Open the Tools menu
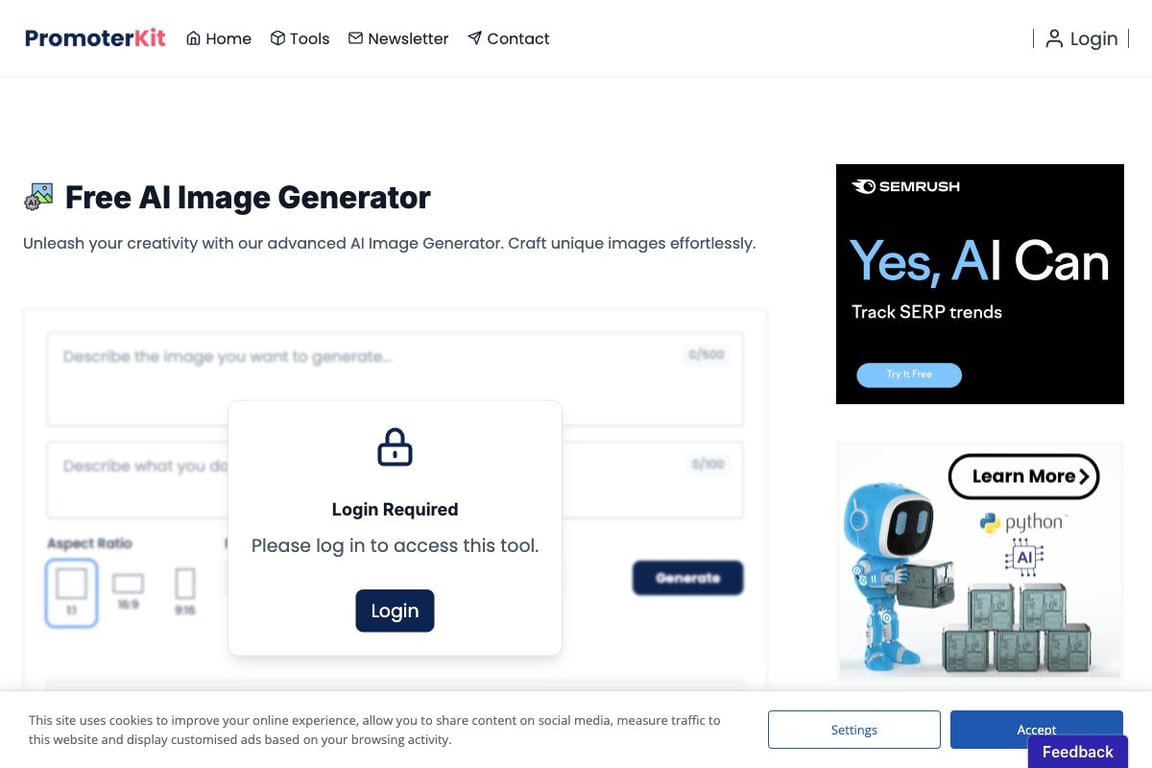Viewport: 1152px width, 768px height. coord(300,38)
